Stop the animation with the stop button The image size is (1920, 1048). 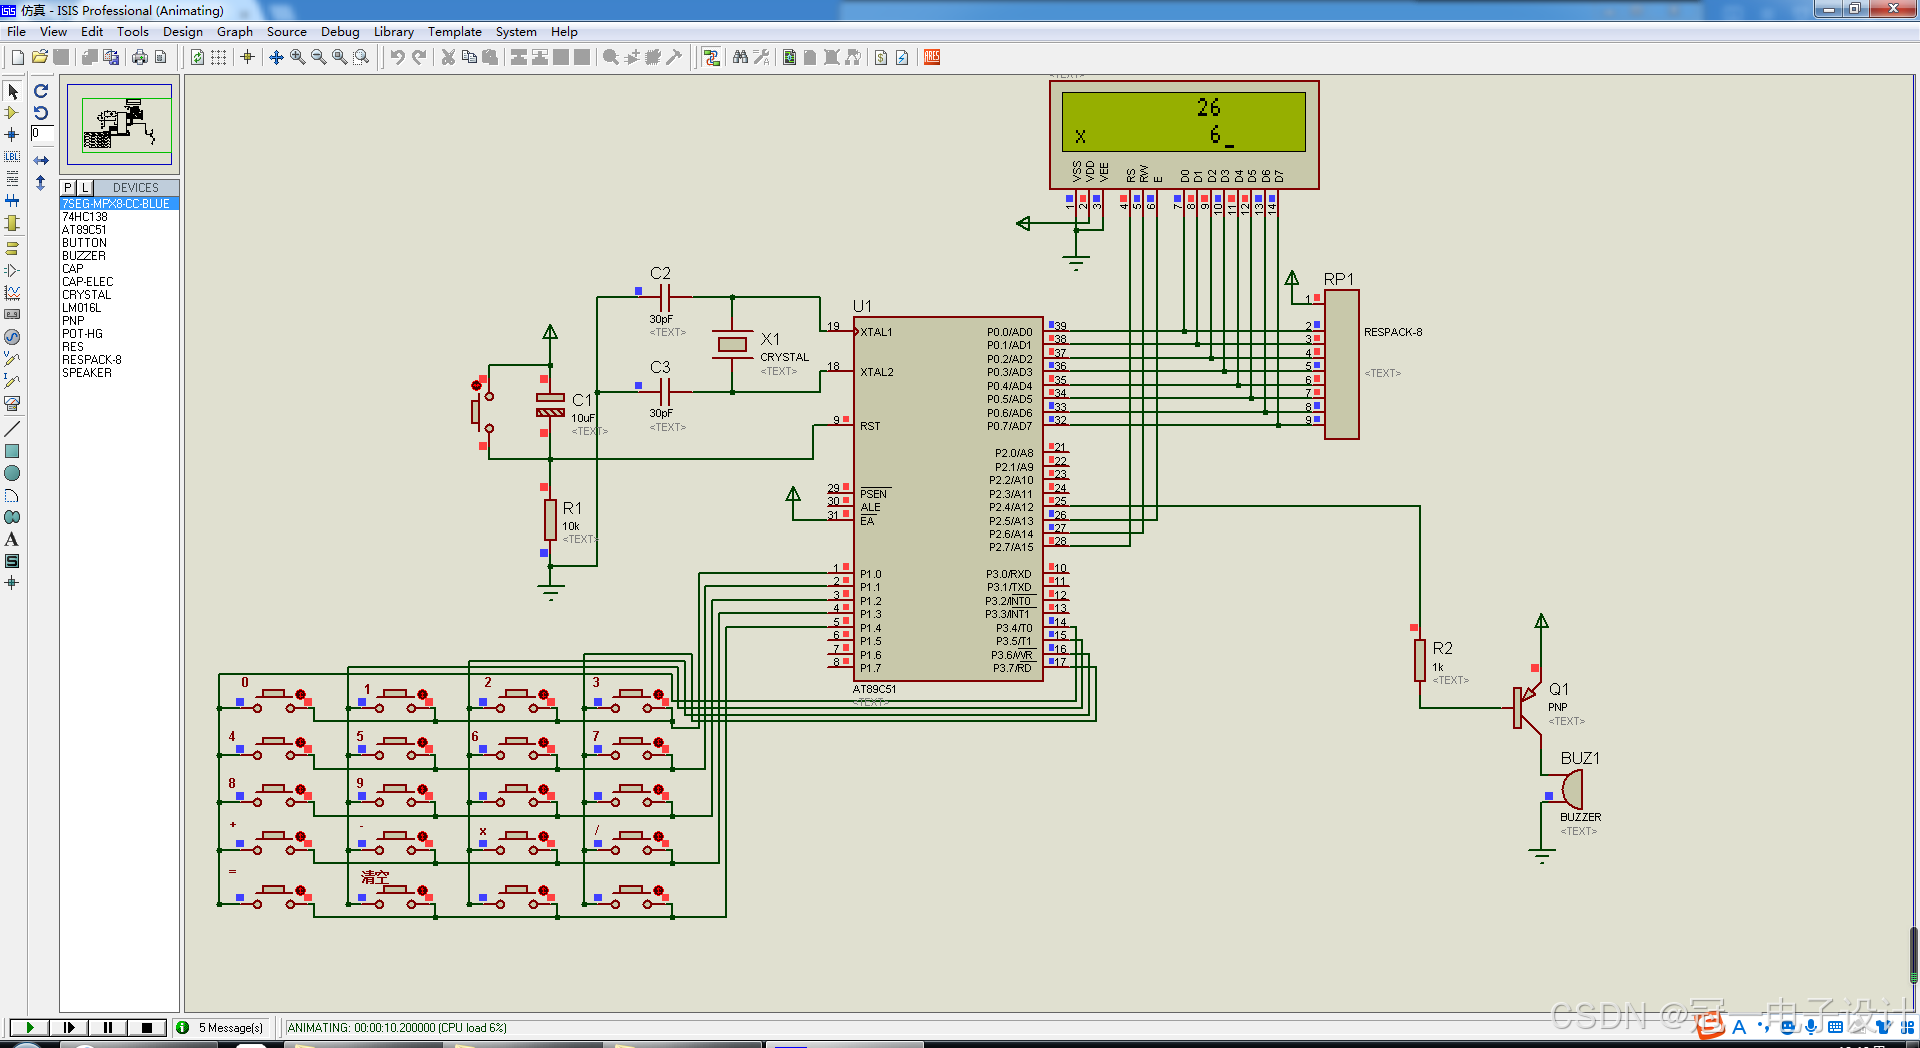coord(147,1027)
